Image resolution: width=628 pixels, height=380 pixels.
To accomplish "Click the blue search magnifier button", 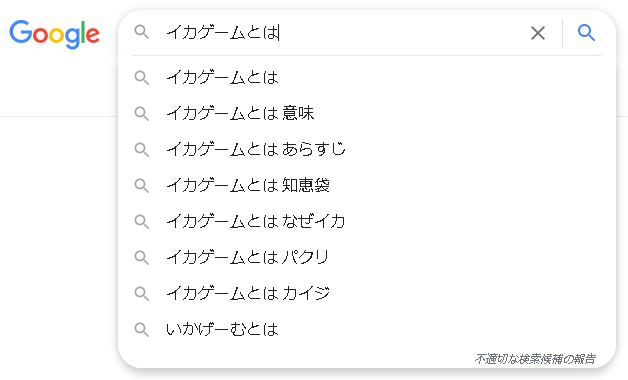I will pyautogui.click(x=586, y=33).
